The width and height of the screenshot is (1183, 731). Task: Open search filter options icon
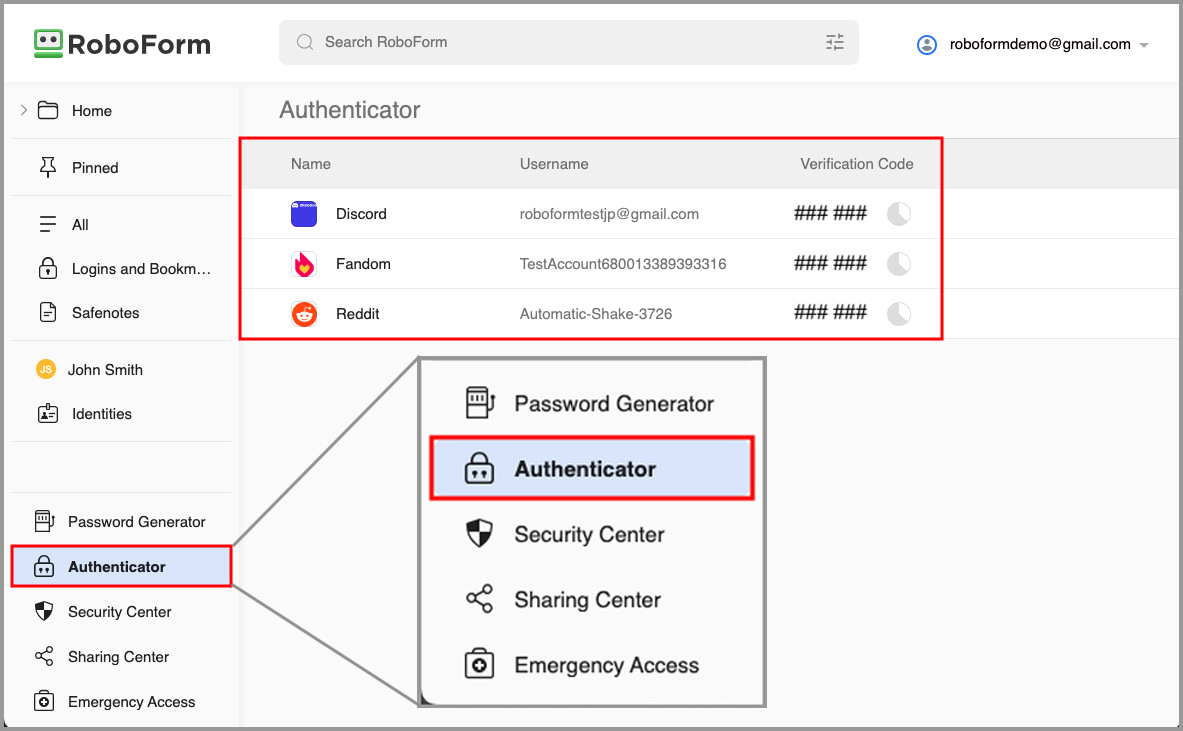tap(834, 42)
